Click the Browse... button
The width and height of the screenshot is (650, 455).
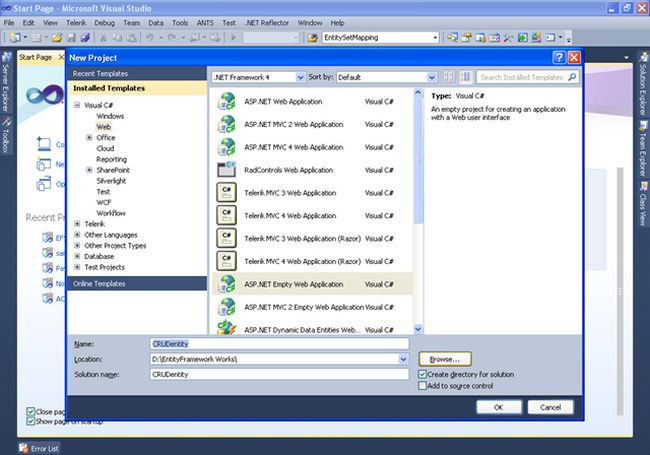click(x=445, y=359)
